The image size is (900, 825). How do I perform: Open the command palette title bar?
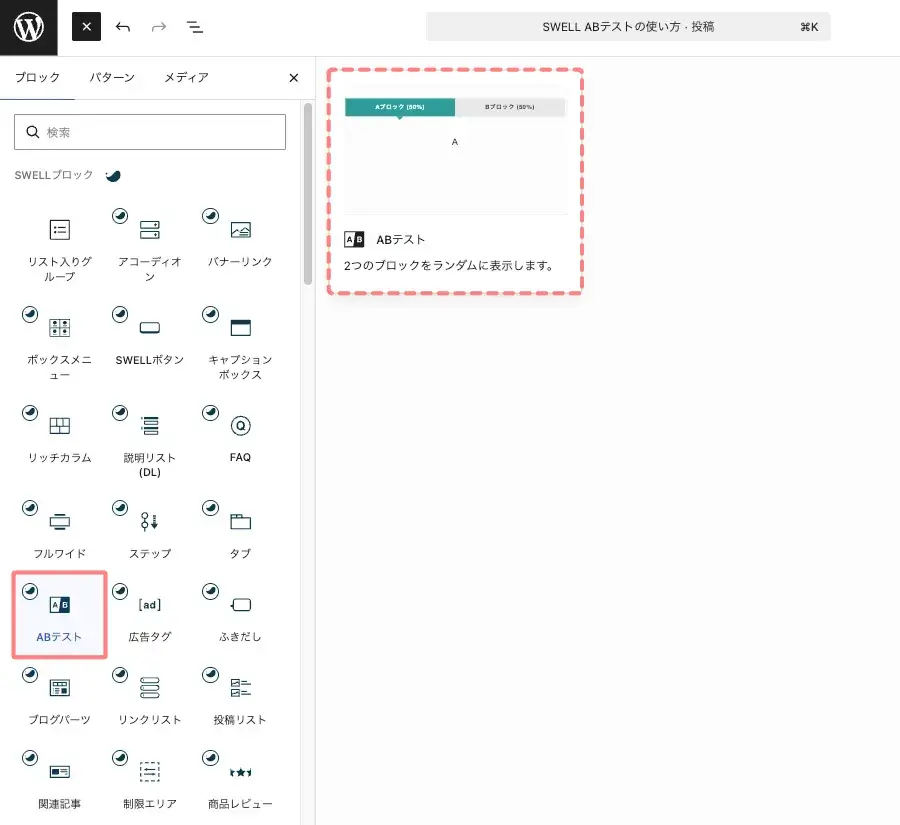pos(628,26)
